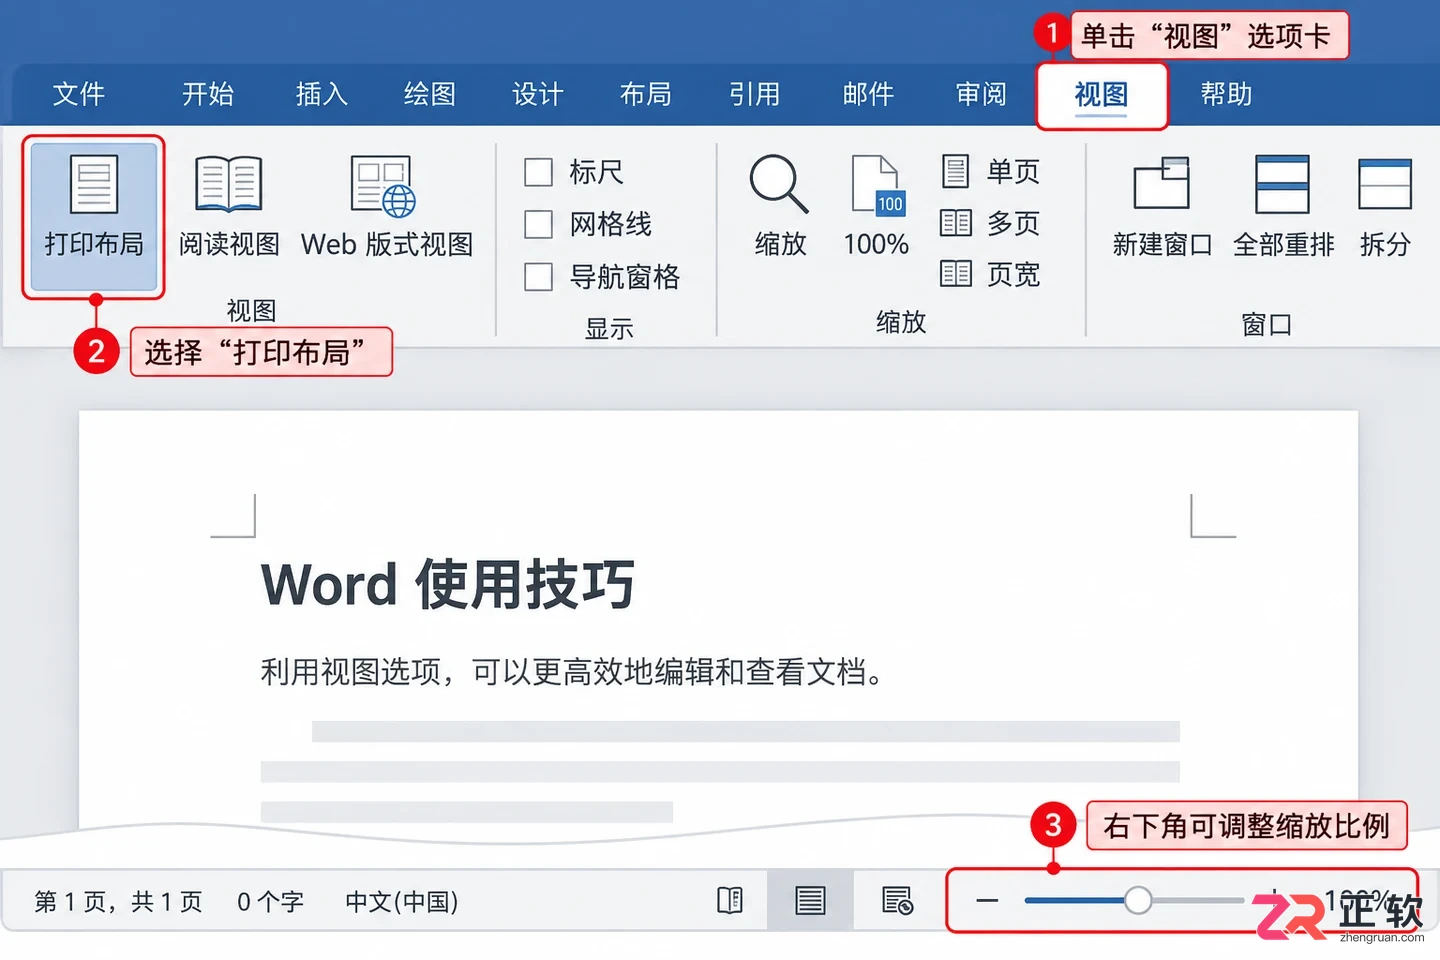Click the 视图 ribbon tab
This screenshot has width=1440, height=960.
(1101, 95)
